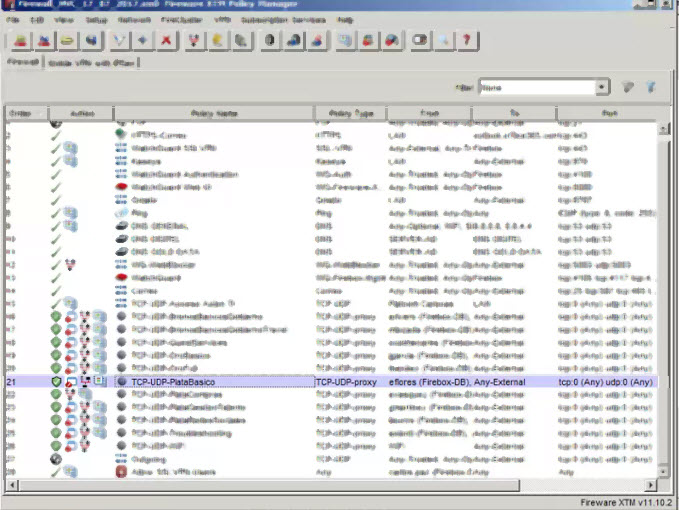Open the Network menu

click(x=134, y=20)
